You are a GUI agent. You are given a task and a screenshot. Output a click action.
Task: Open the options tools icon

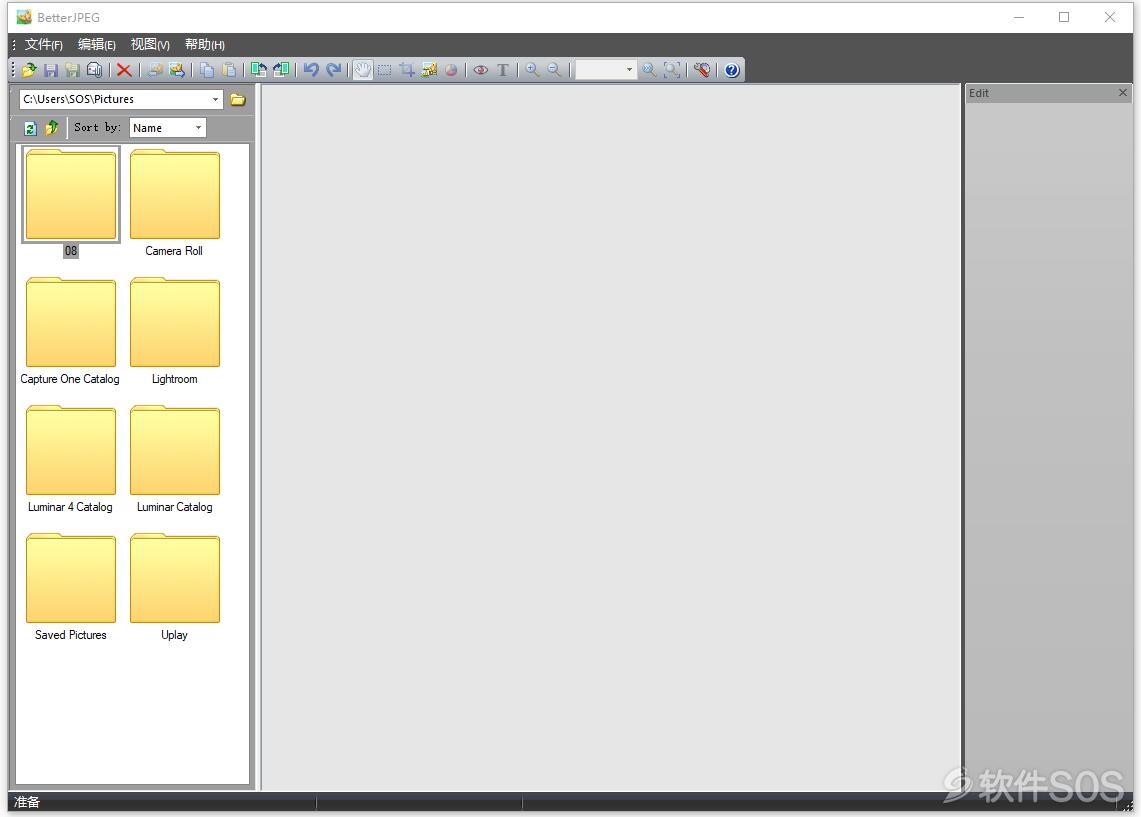click(701, 70)
